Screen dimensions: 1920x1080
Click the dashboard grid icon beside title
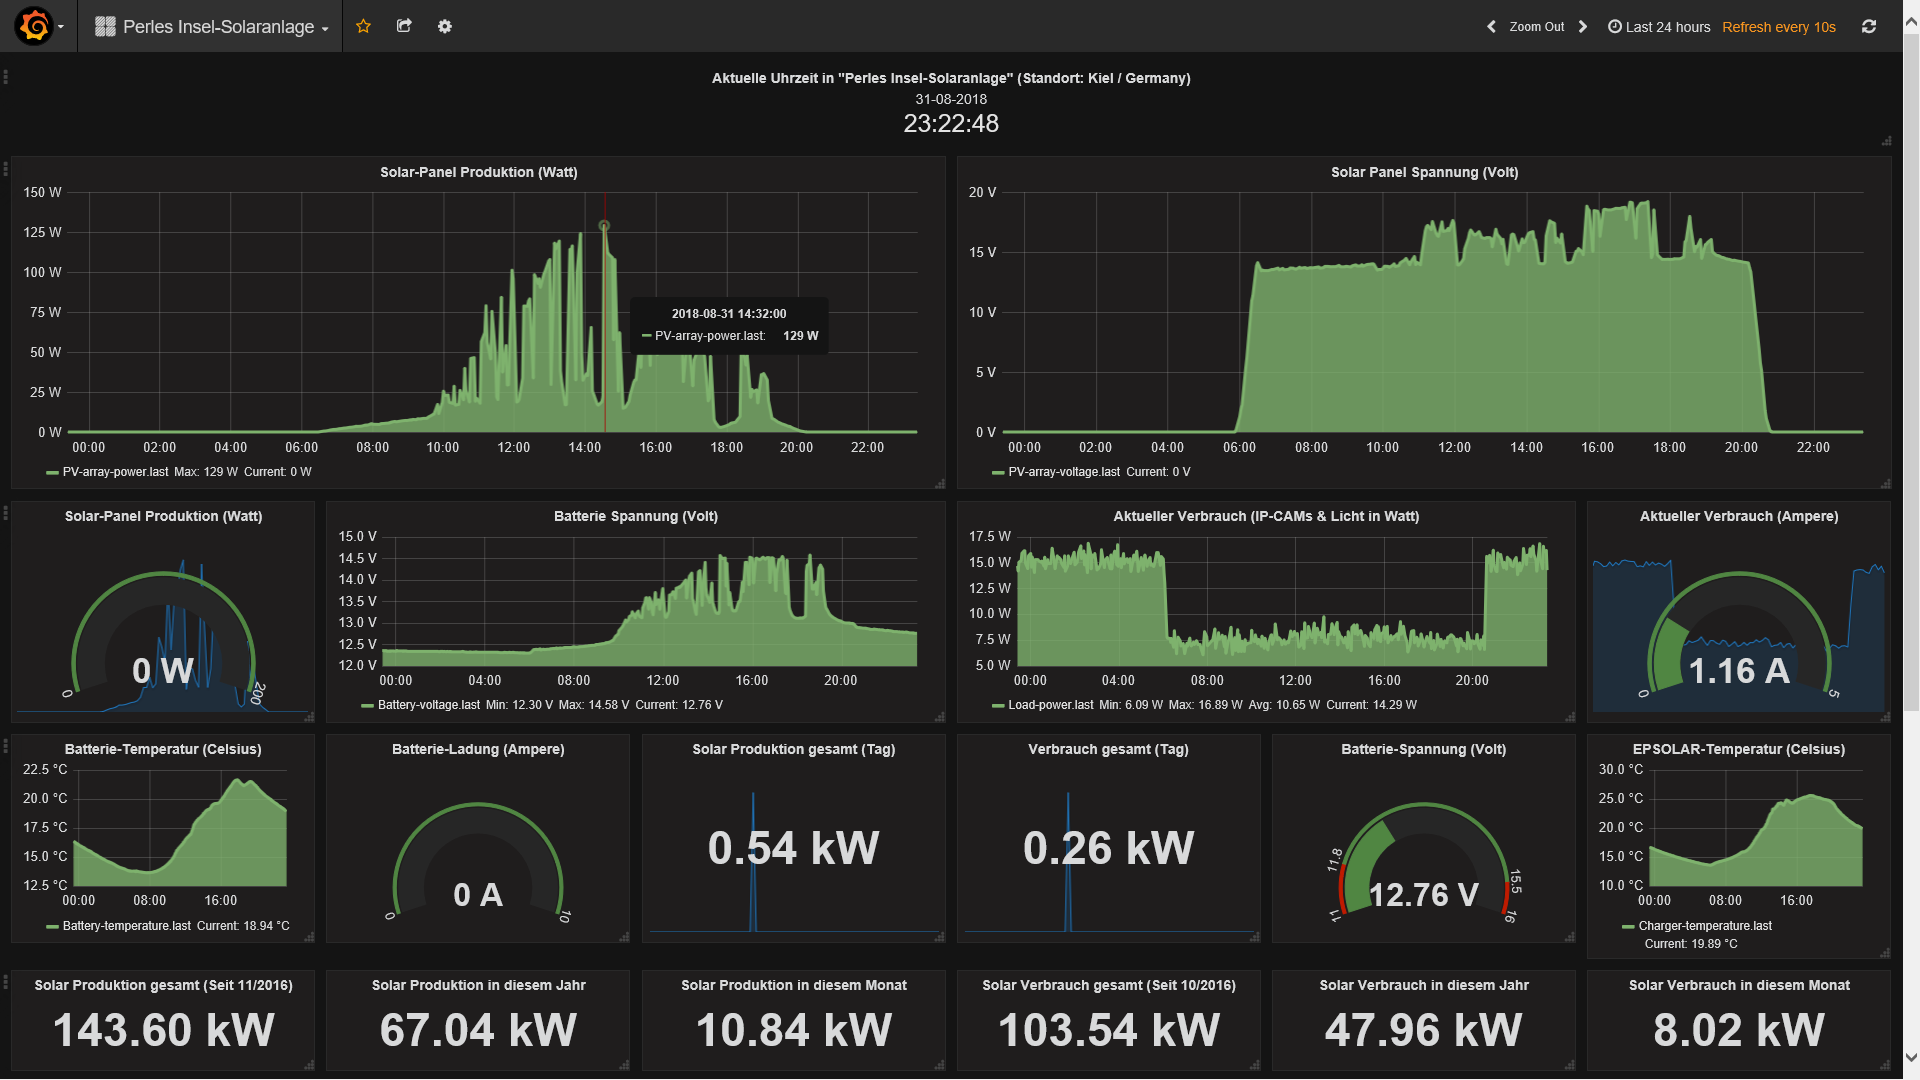105,27
